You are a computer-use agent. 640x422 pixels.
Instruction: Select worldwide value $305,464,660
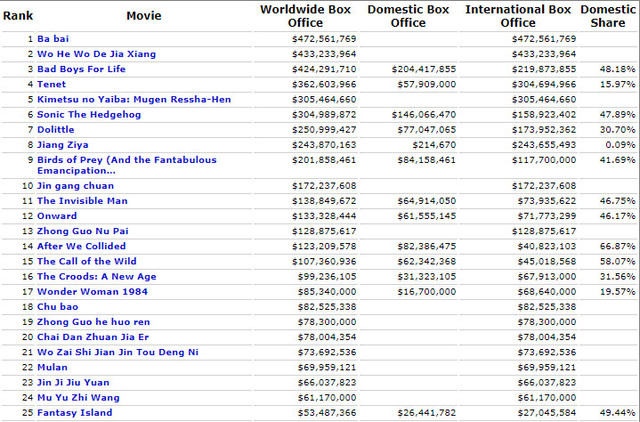click(x=324, y=99)
